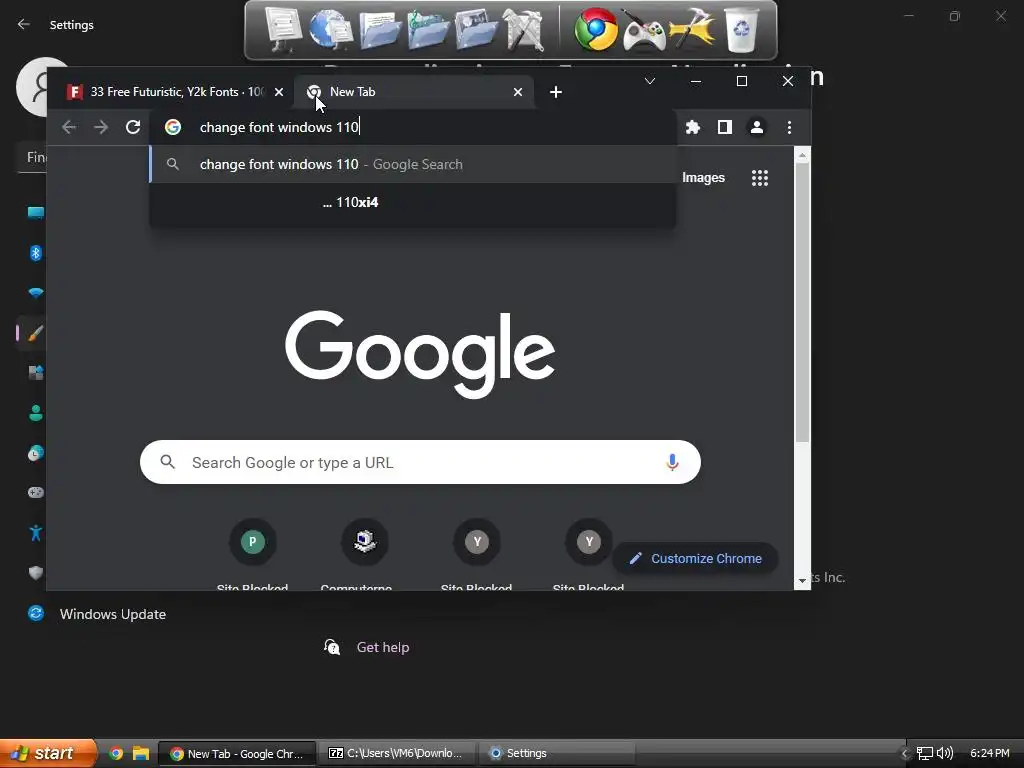
Task: Switch to New Tab - Google Chrome taskbar button
Action: click(237, 754)
